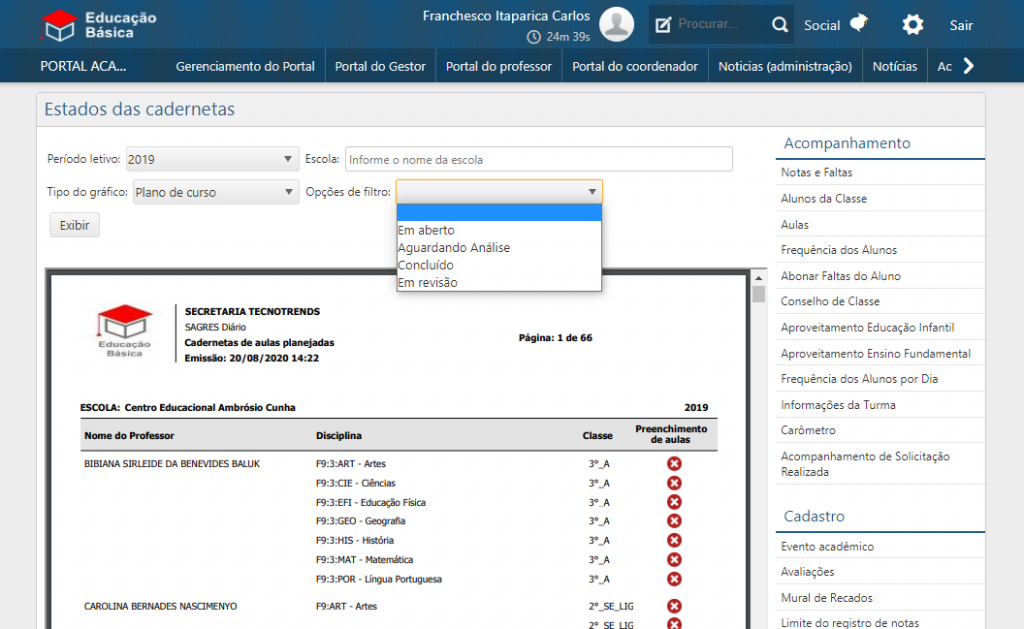Click the edit pencil icon beside Procurar
The image size is (1024, 629).
[x=663, y=25]
